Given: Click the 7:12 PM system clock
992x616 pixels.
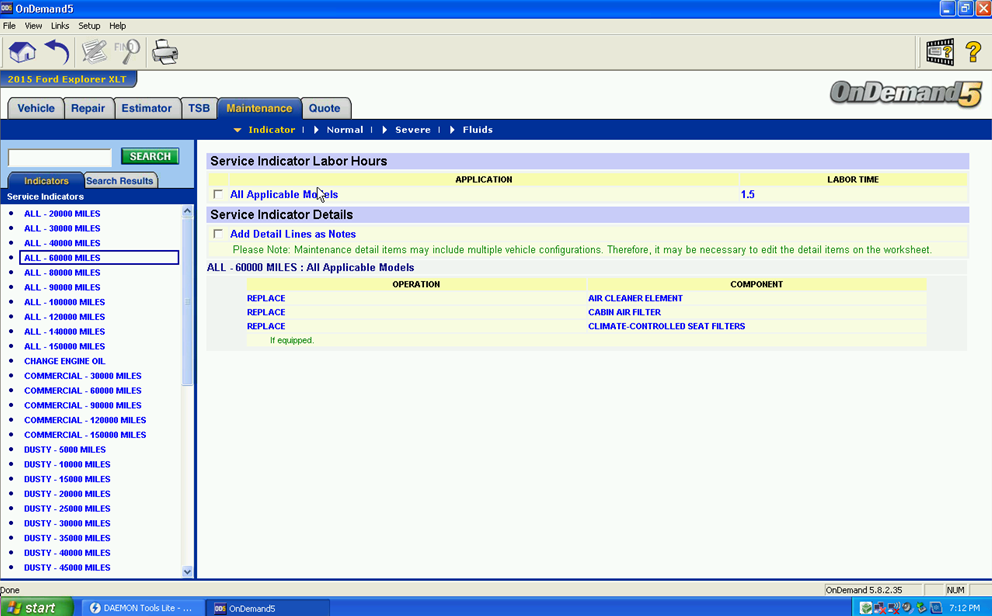Looking at the screenshot, I should click(x=964, y=608).
